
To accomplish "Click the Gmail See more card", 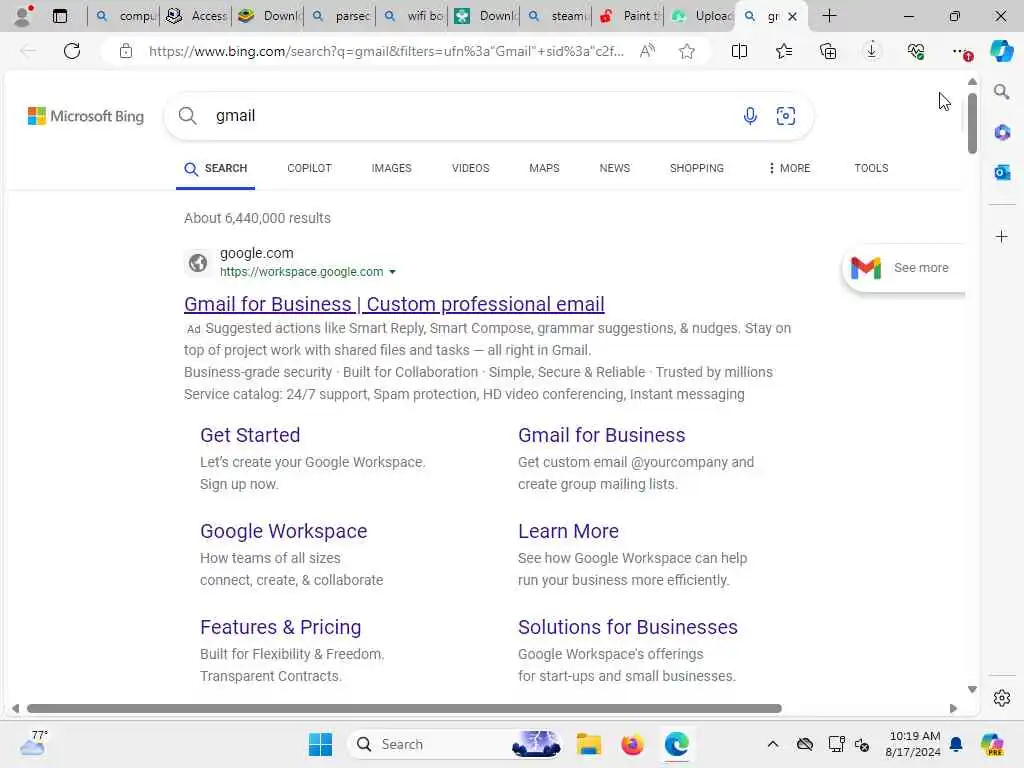I will point(904,268).
